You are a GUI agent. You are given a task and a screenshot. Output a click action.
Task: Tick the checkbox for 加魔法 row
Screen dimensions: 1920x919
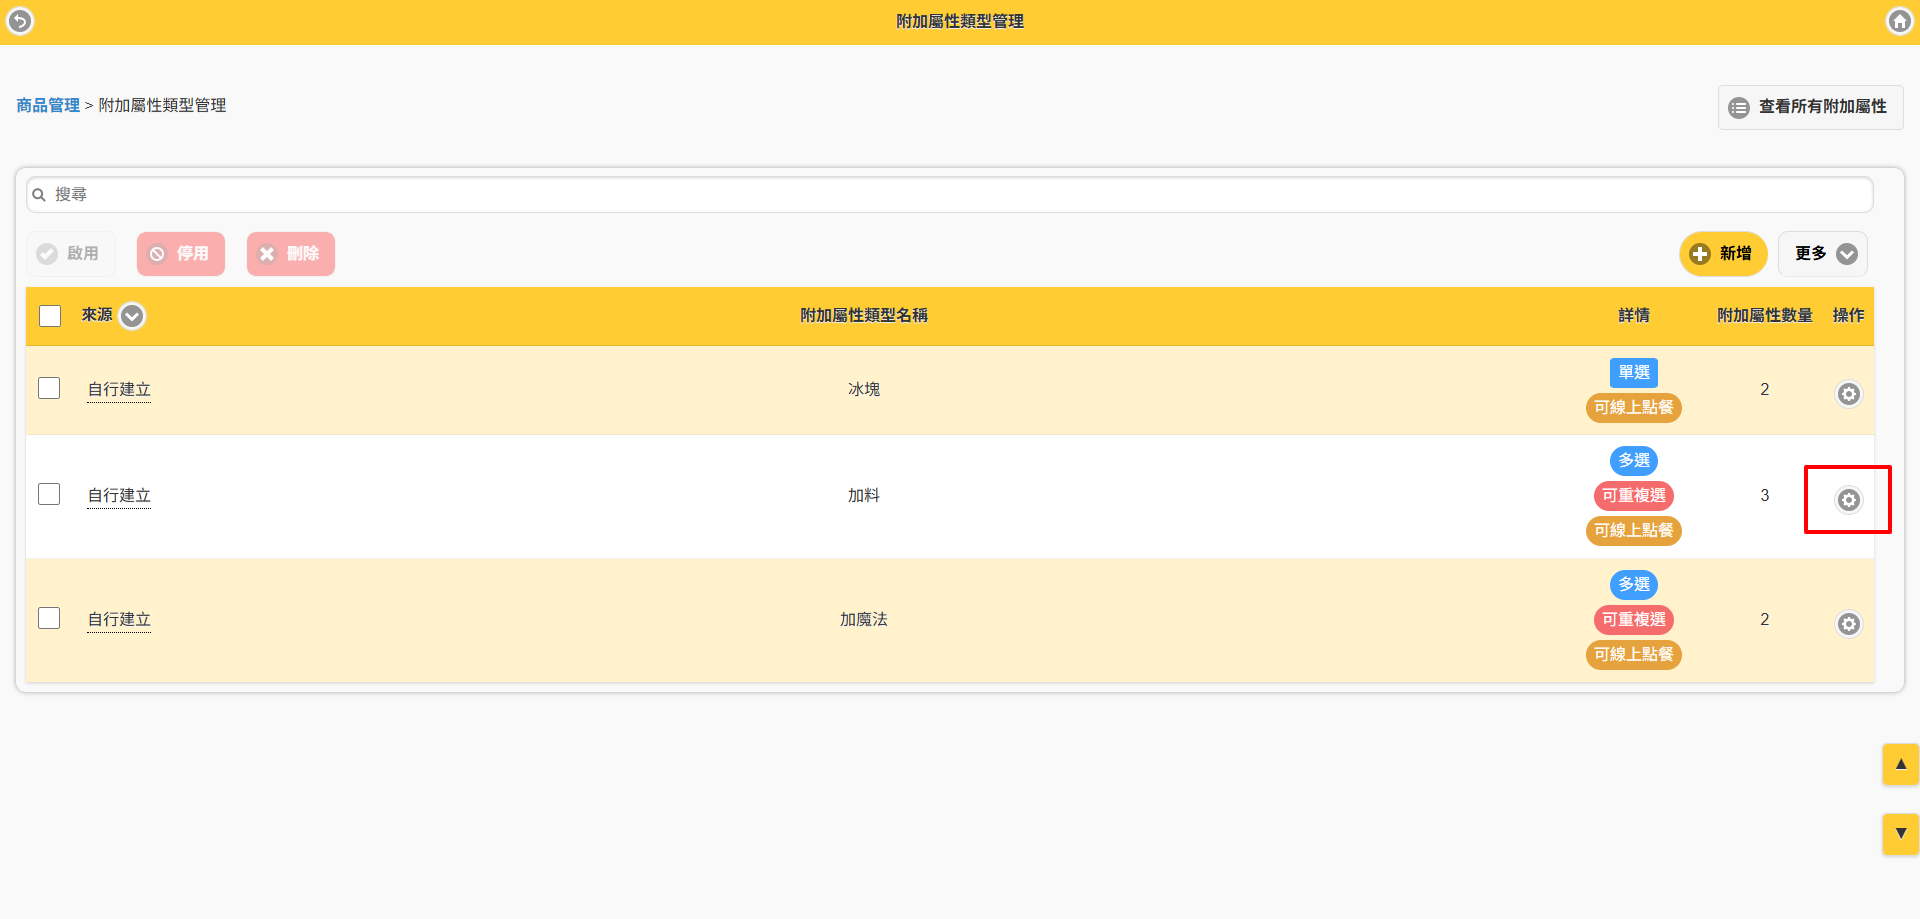49,618
